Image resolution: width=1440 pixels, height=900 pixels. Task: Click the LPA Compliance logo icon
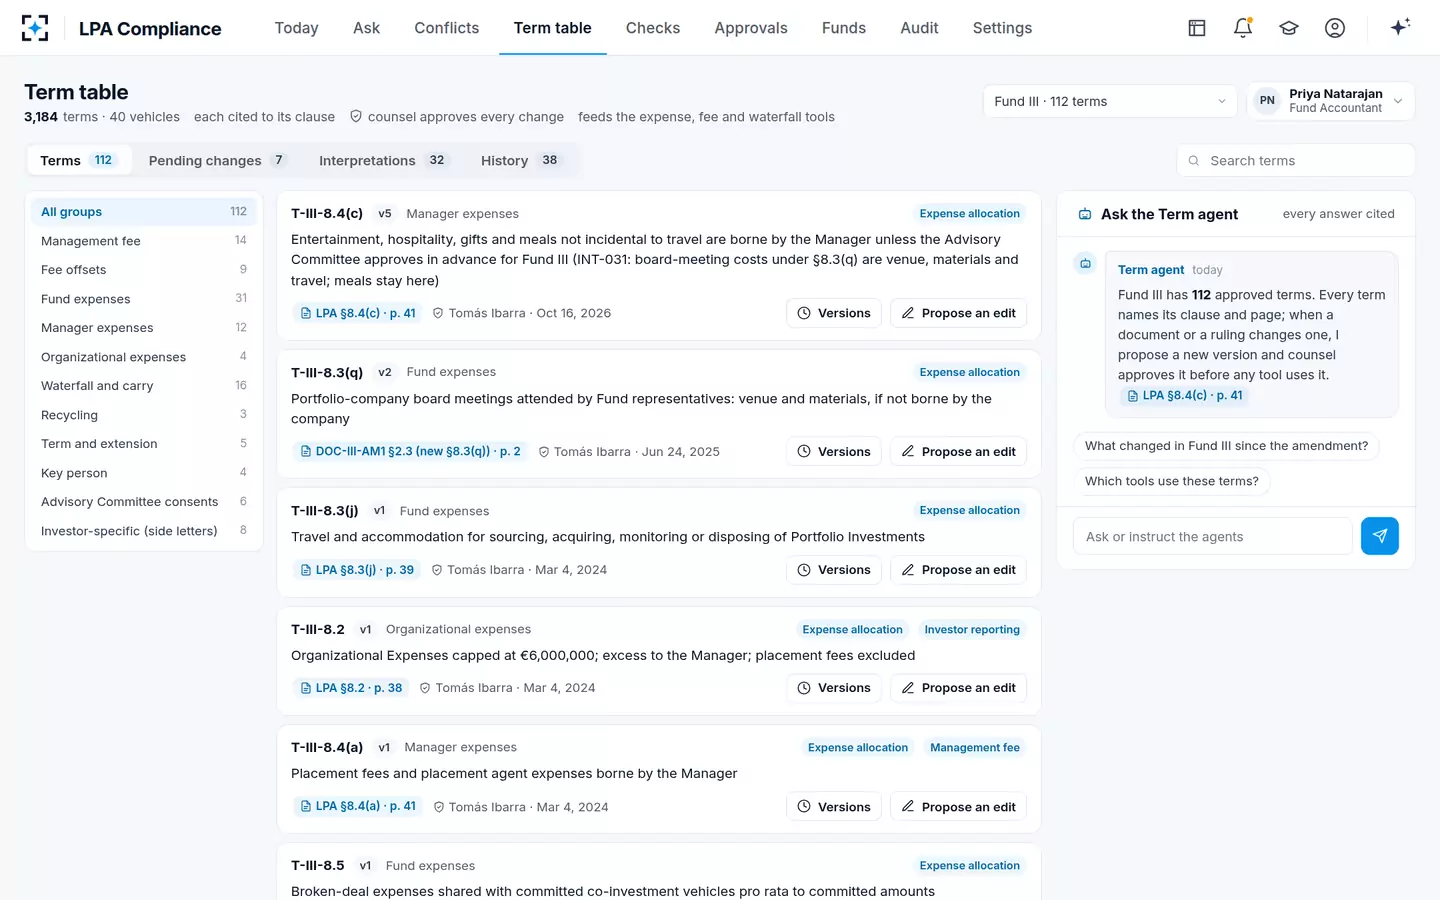pos(35,28)
